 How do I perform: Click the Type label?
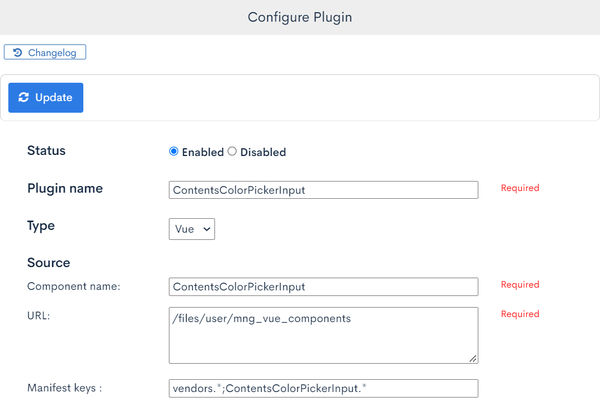(x=41, y=226)
